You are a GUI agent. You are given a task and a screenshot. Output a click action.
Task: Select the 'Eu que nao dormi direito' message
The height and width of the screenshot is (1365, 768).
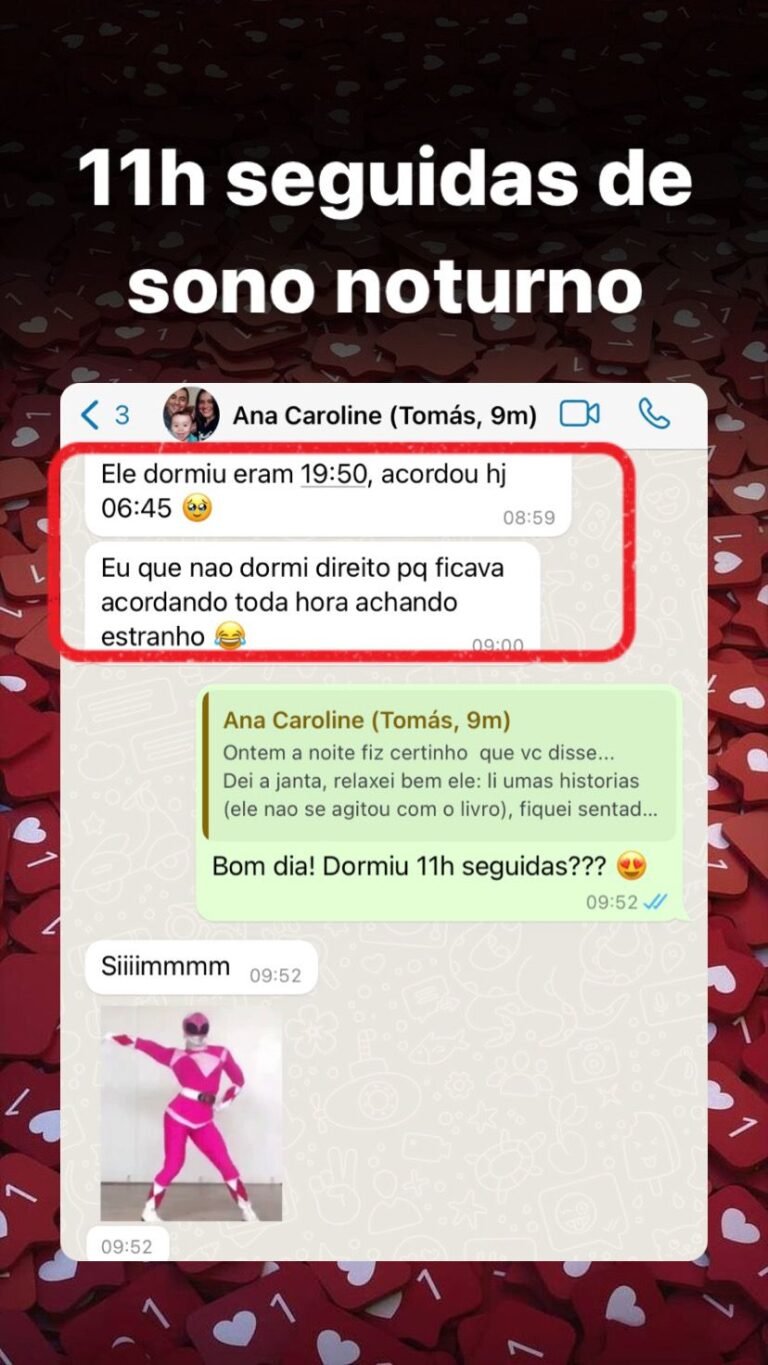(x=313, y=600)
